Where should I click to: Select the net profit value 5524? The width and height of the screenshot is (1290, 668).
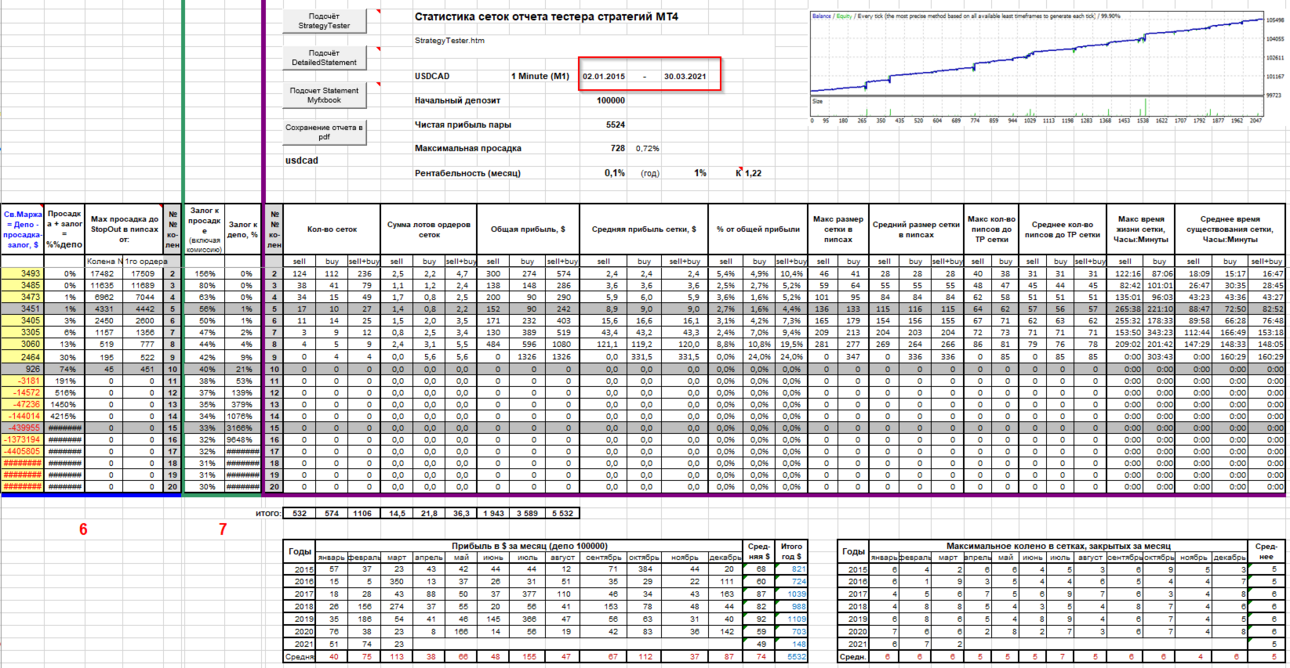[615, 125]
